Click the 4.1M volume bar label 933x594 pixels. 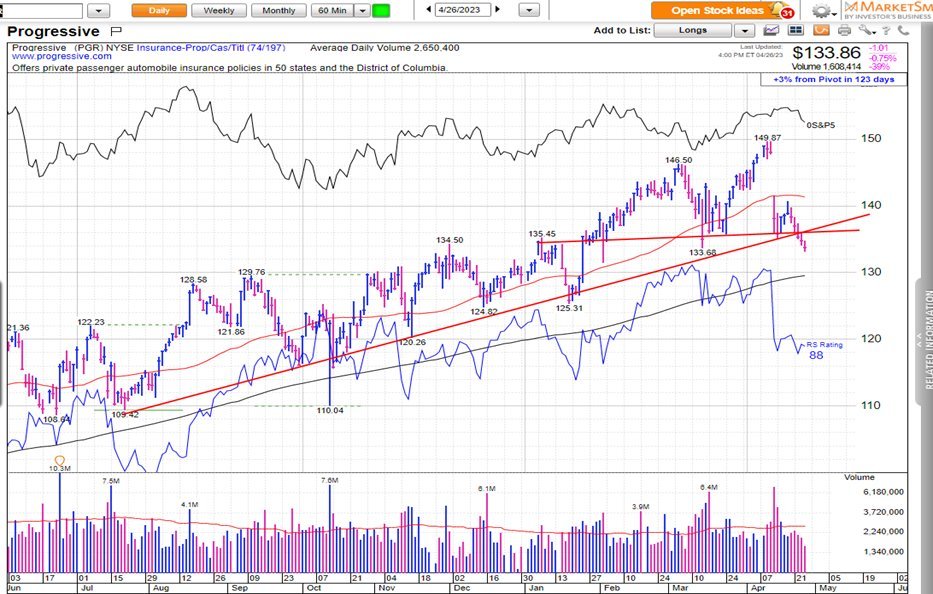pos(190,504)
